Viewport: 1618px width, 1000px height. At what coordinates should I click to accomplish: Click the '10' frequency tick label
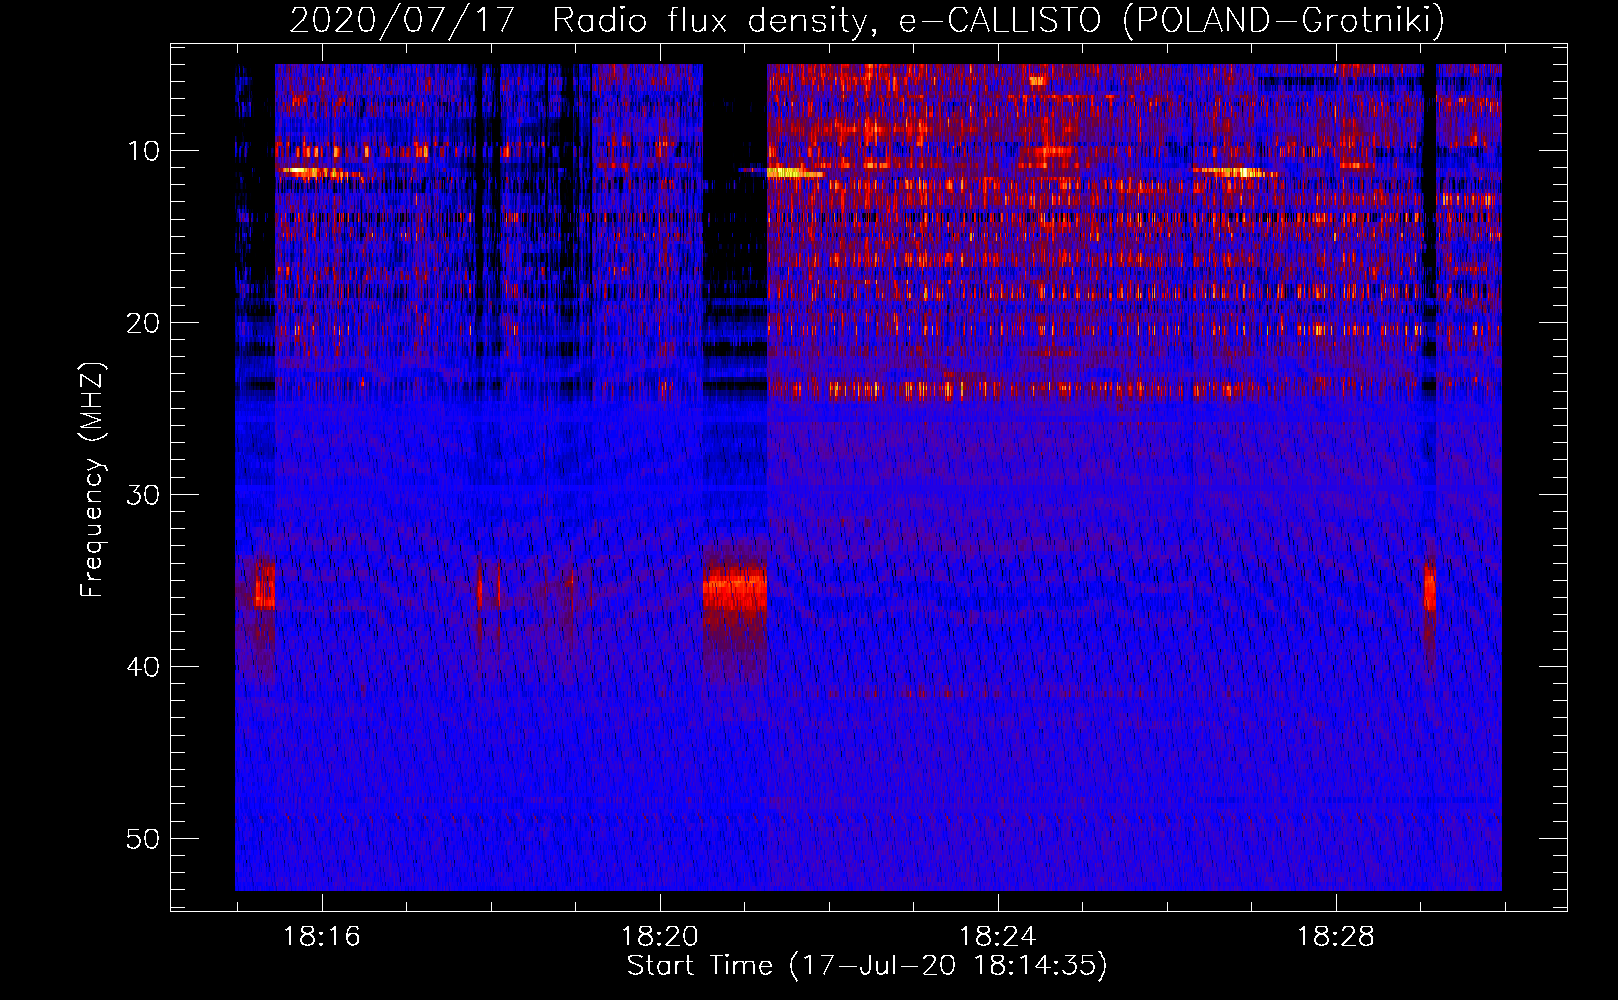click(x=144, y=151)
